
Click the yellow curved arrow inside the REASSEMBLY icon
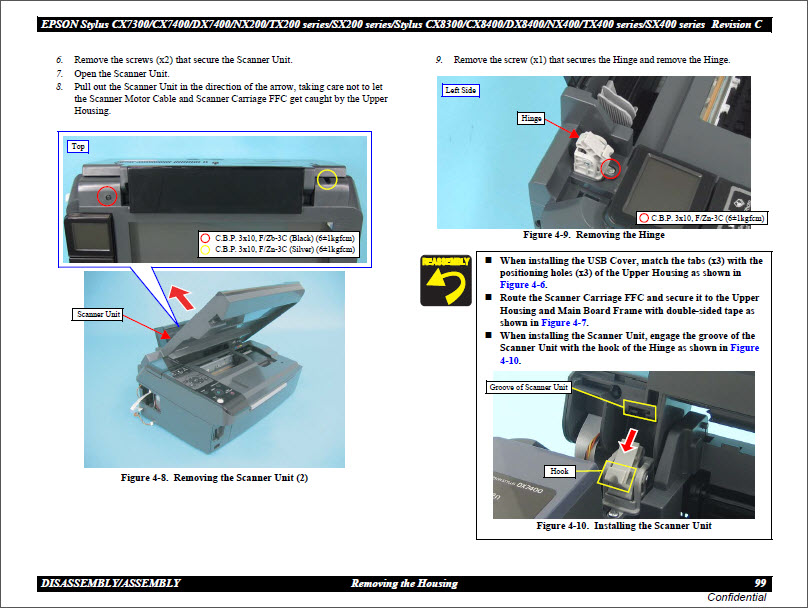pos(444,289)
